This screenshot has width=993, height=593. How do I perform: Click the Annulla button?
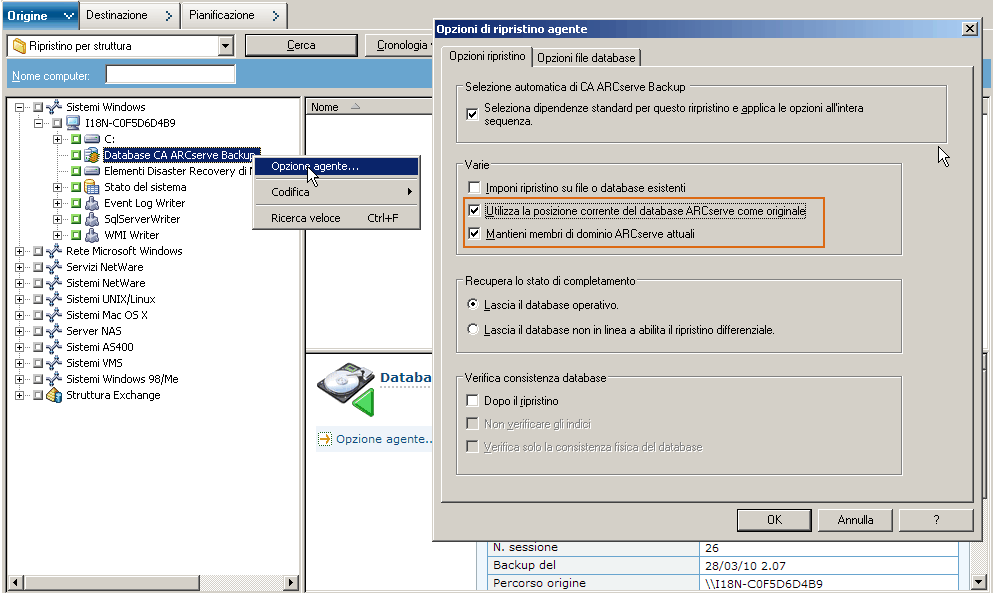[x=855, y=520]
